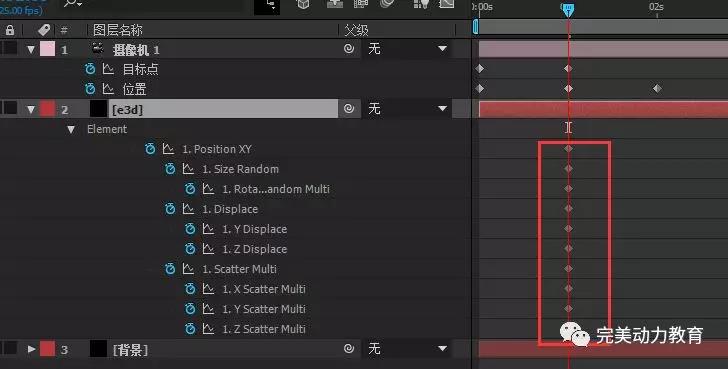Screen dimensions: 728x369
Task: Click parent pick whip of e3d layer
Action: point(349,109)
